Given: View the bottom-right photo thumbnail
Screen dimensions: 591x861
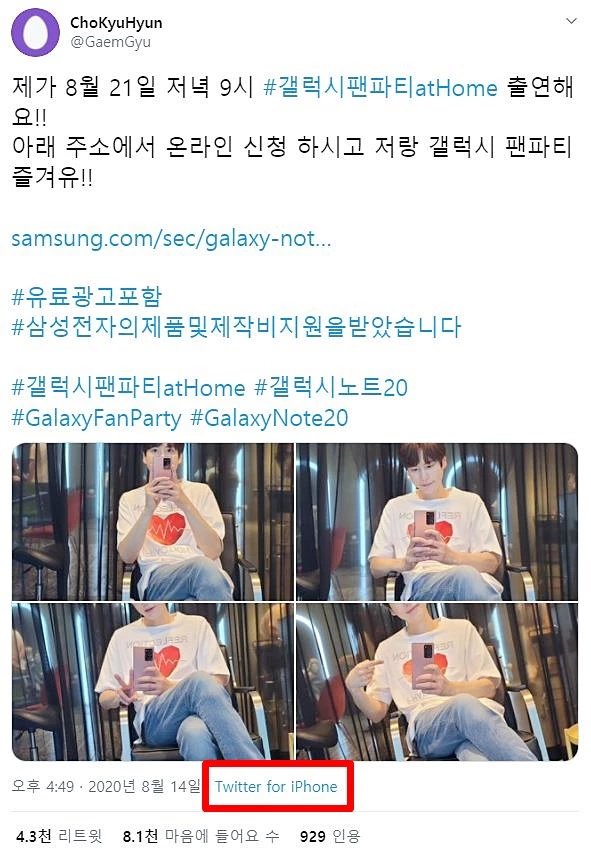Looking at the screenshot, I should coord(437,681).
